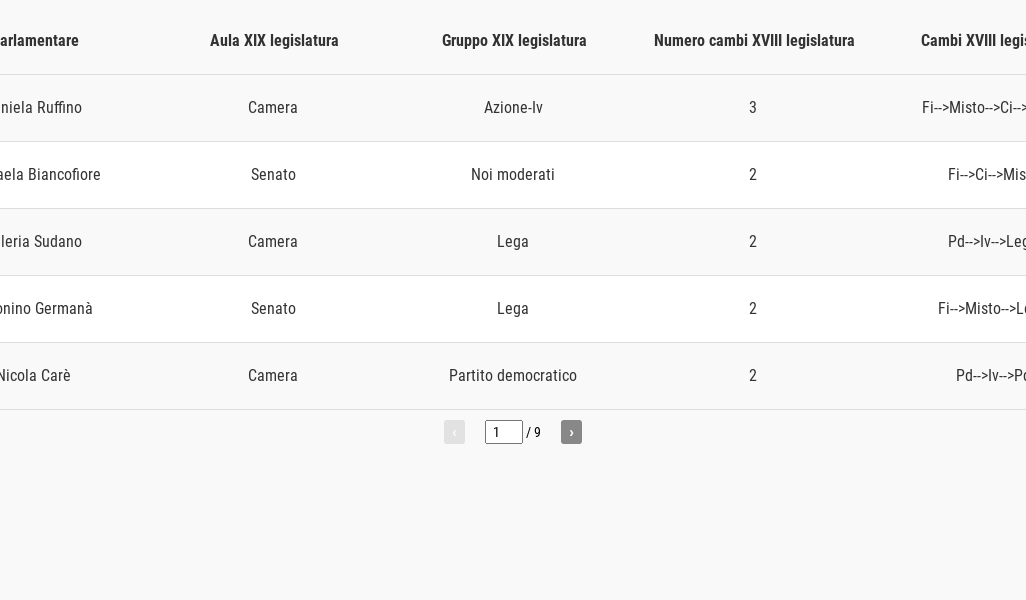Click the Germanà name cell

click(46, 308)
